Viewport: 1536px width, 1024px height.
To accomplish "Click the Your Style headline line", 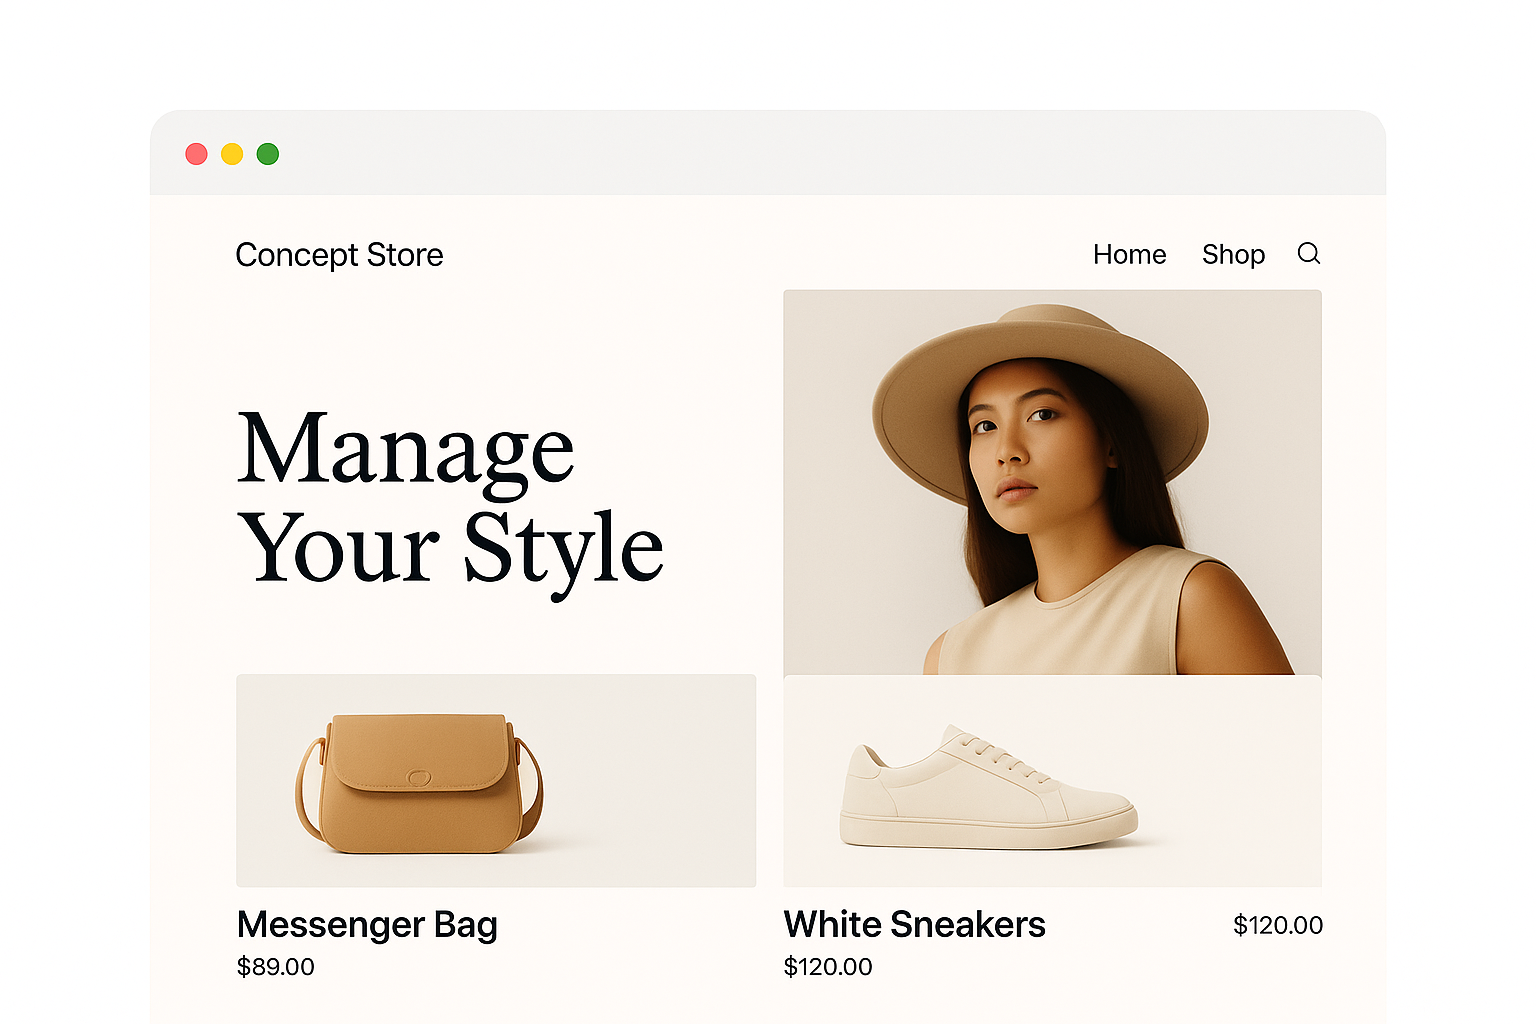I will coord(450,548).
